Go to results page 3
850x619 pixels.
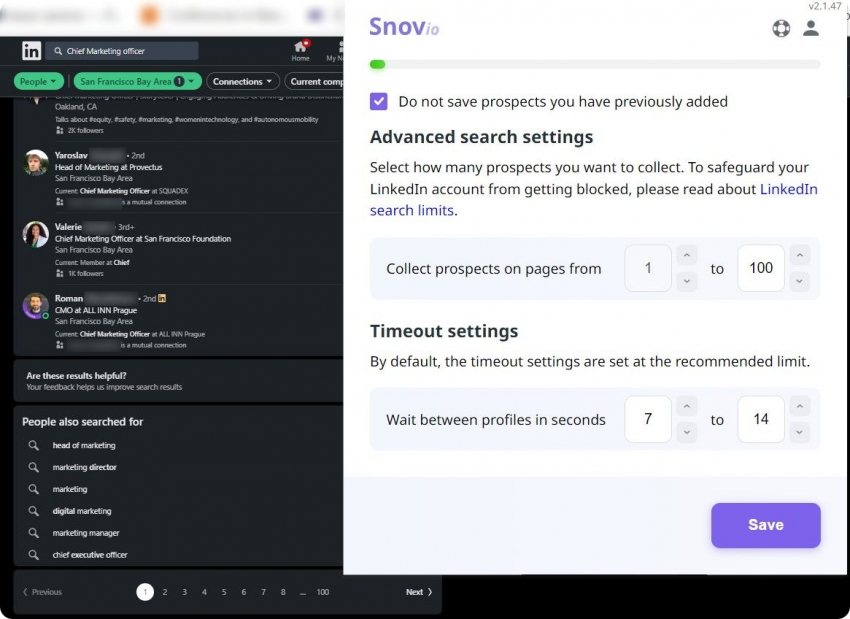tap(184, 592)
